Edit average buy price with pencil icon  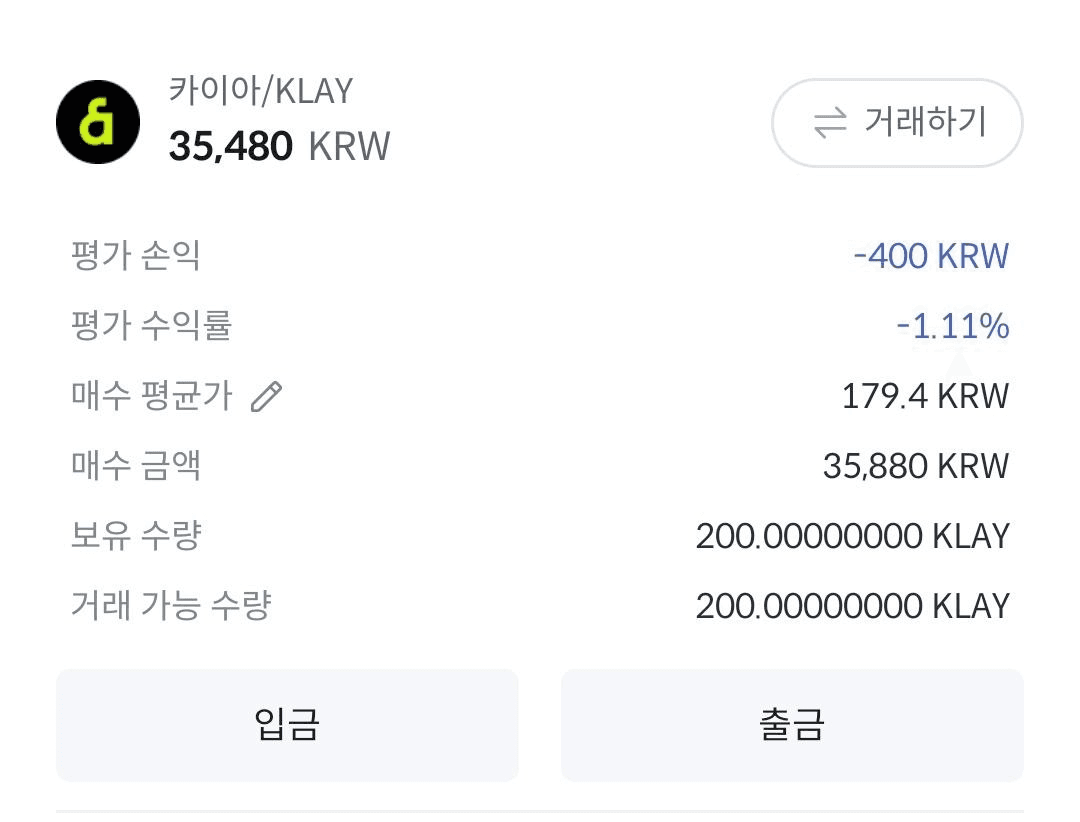pyautogui.click(x=267, y=396)
